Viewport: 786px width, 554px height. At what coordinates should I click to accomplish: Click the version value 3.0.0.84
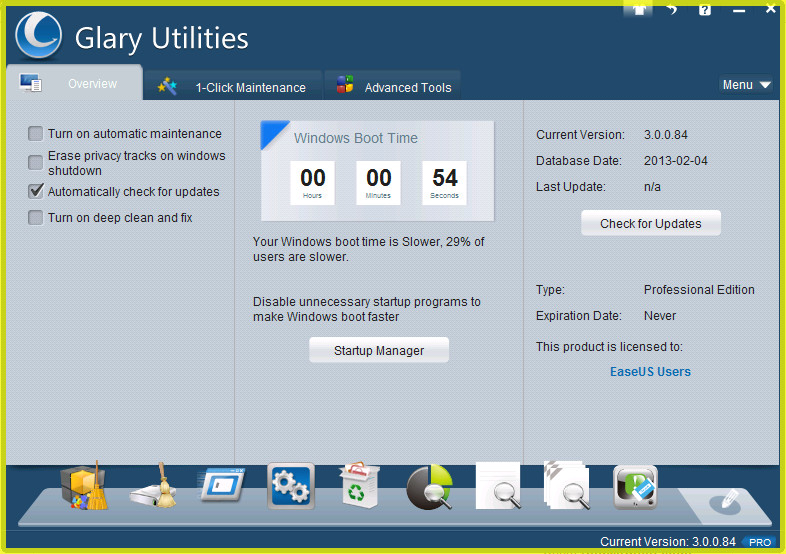click(666, 135)
